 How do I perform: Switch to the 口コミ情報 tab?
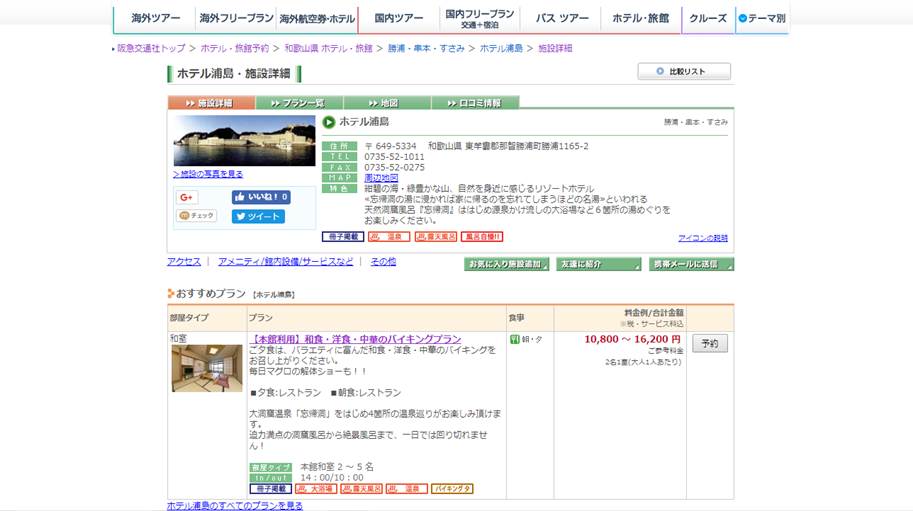pyautogui.click(x=475, y=103)
